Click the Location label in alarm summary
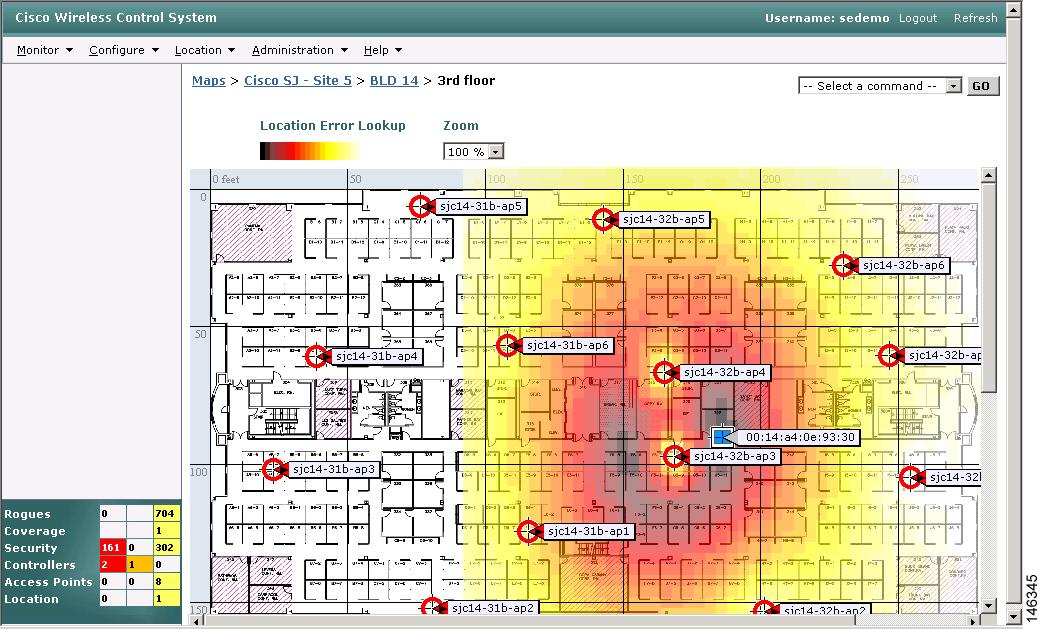Viewport: 1041px width, 629px height. pos(31,599)
